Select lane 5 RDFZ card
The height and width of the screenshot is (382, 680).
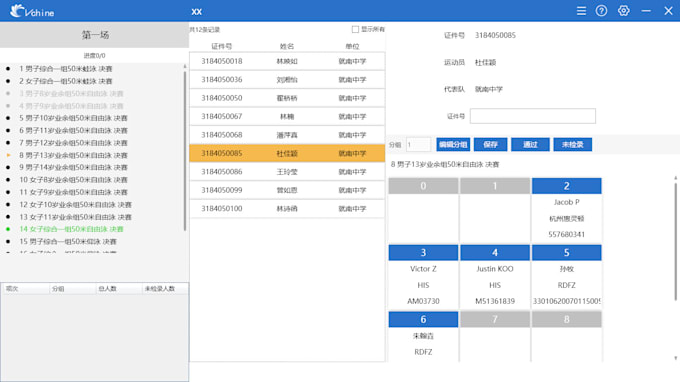[x=566, y=277]
